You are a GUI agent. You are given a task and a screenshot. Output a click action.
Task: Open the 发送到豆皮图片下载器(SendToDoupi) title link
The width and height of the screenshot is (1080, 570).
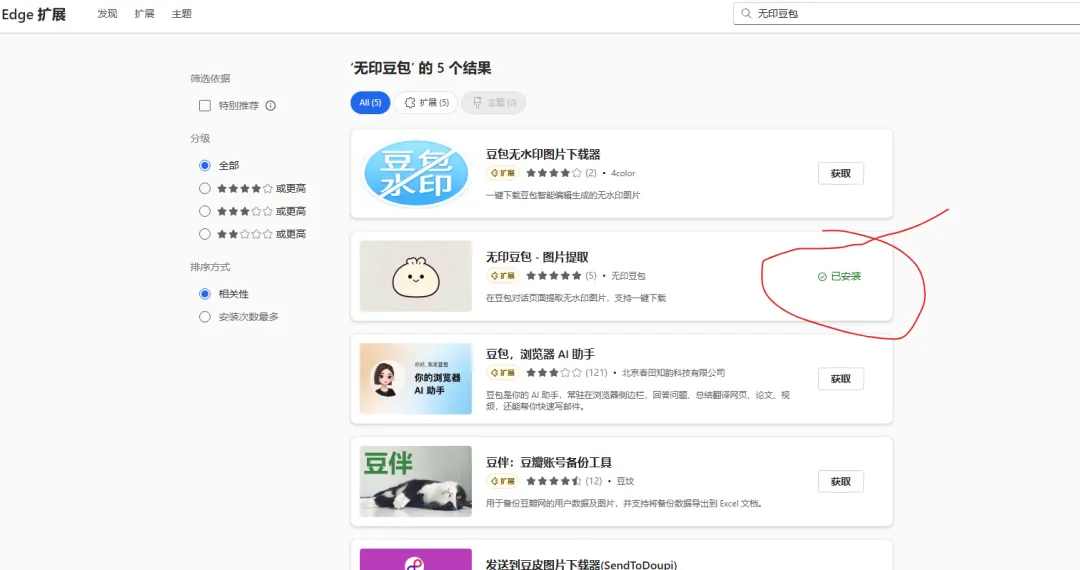coord(581,564)
